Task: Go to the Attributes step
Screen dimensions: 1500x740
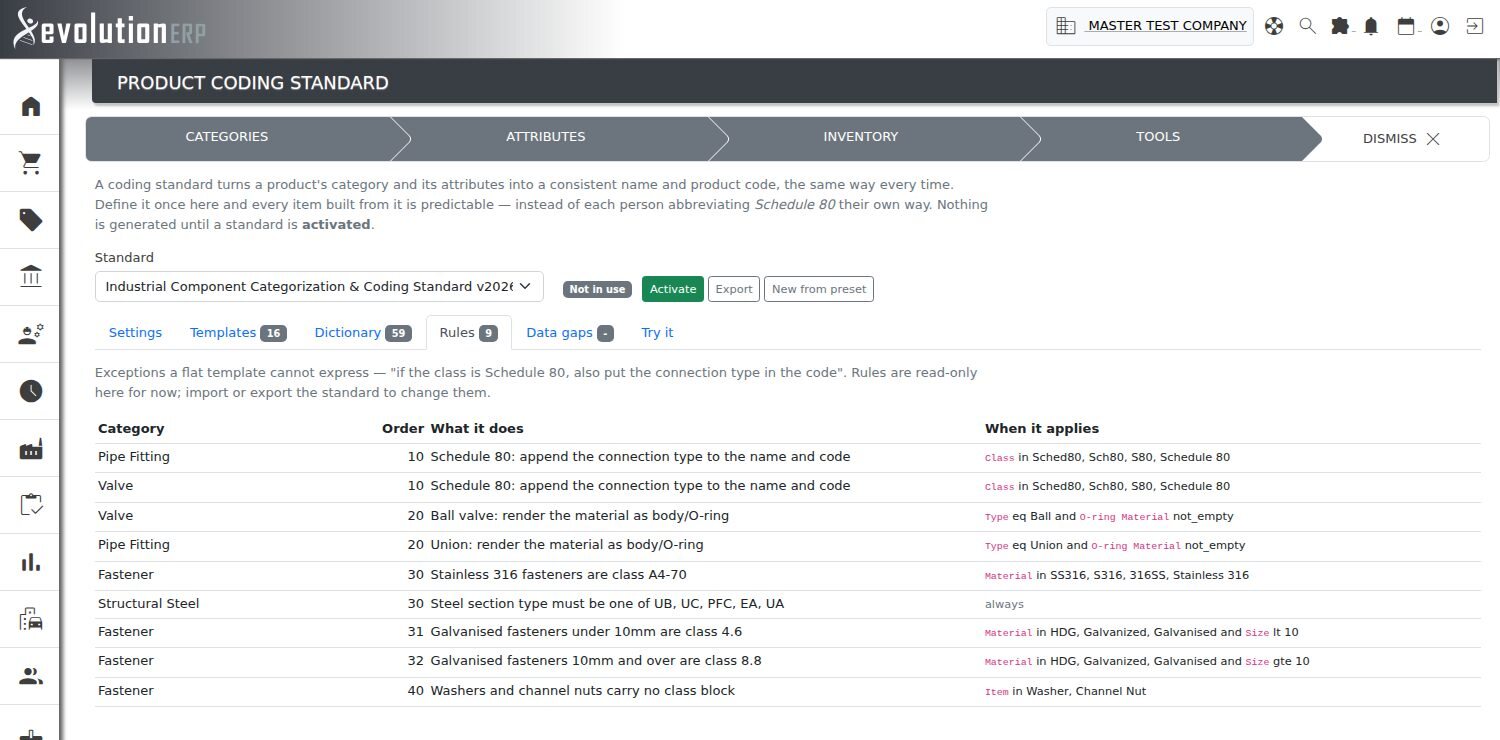Action: (x=546, y=137)
